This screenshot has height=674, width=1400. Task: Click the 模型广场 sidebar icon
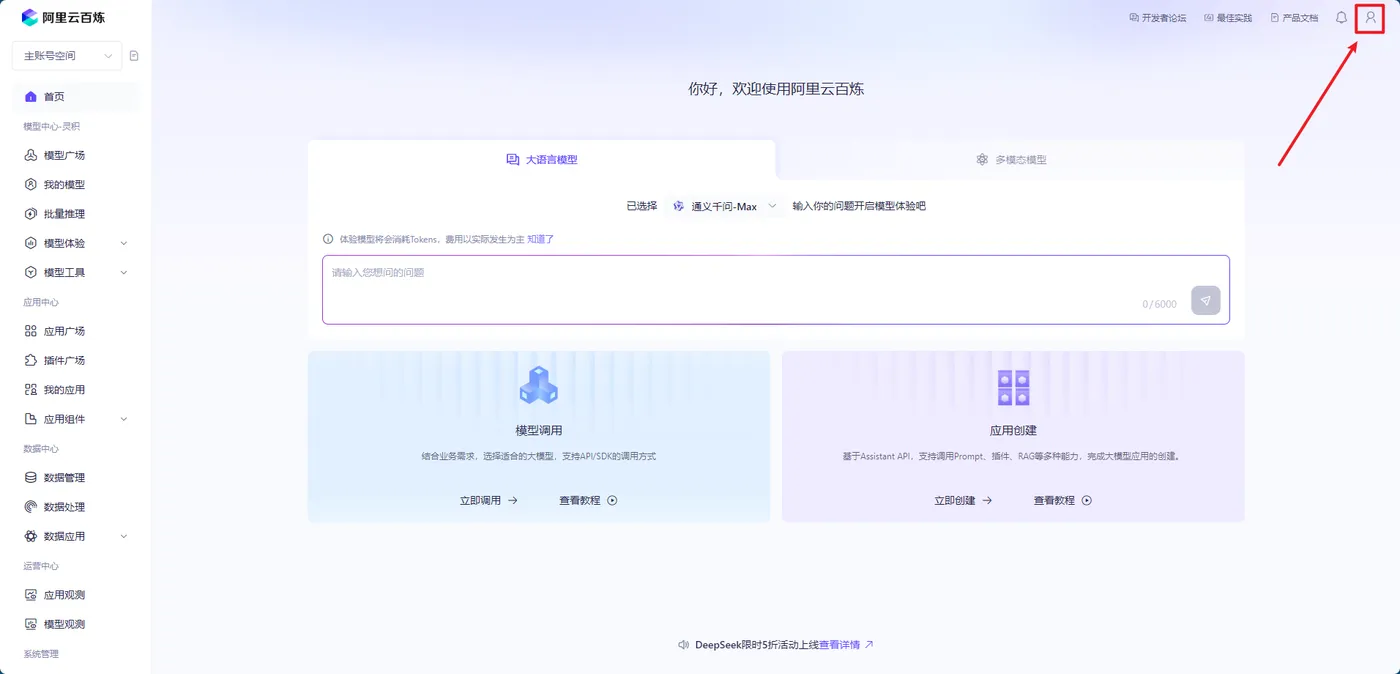(x=30, y=155)
